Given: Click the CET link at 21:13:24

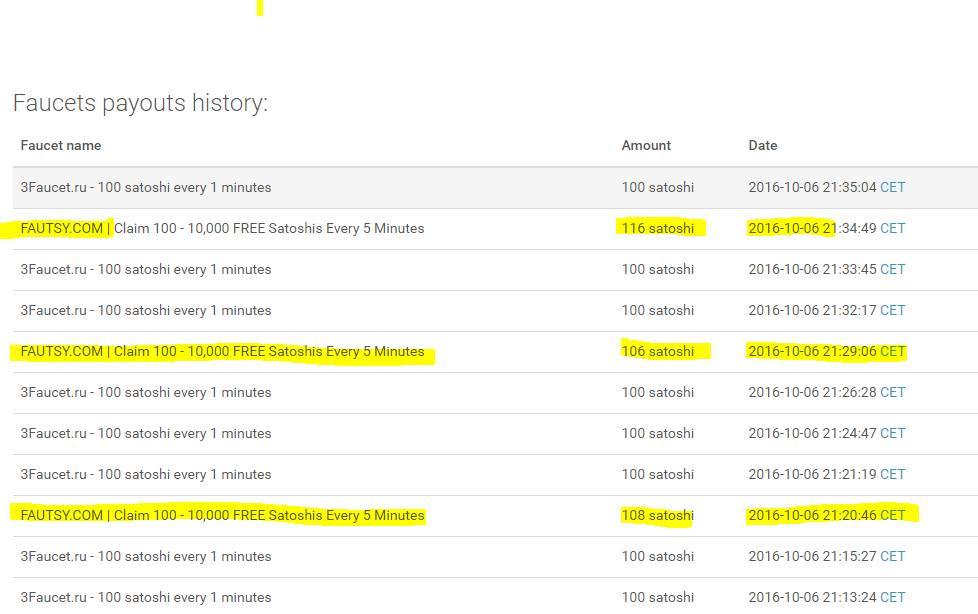Looking at the screenshot, I should click(893, 597).
